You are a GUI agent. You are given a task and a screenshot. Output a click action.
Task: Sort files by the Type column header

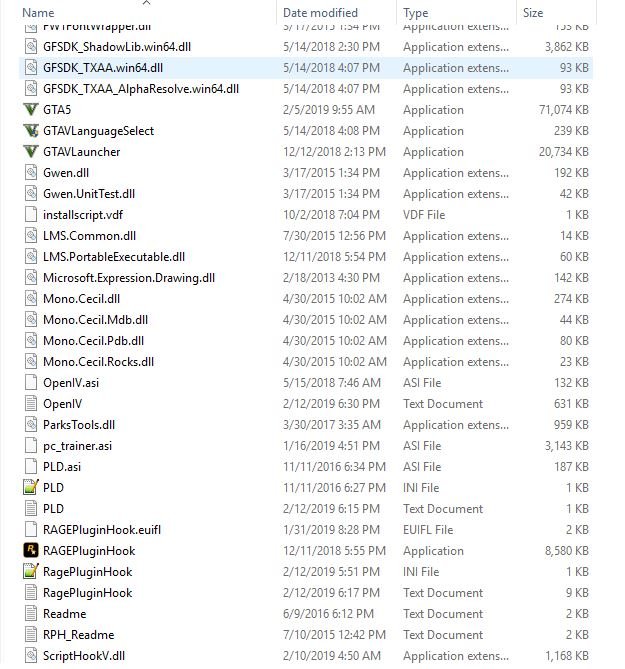[x=416, y=13]
